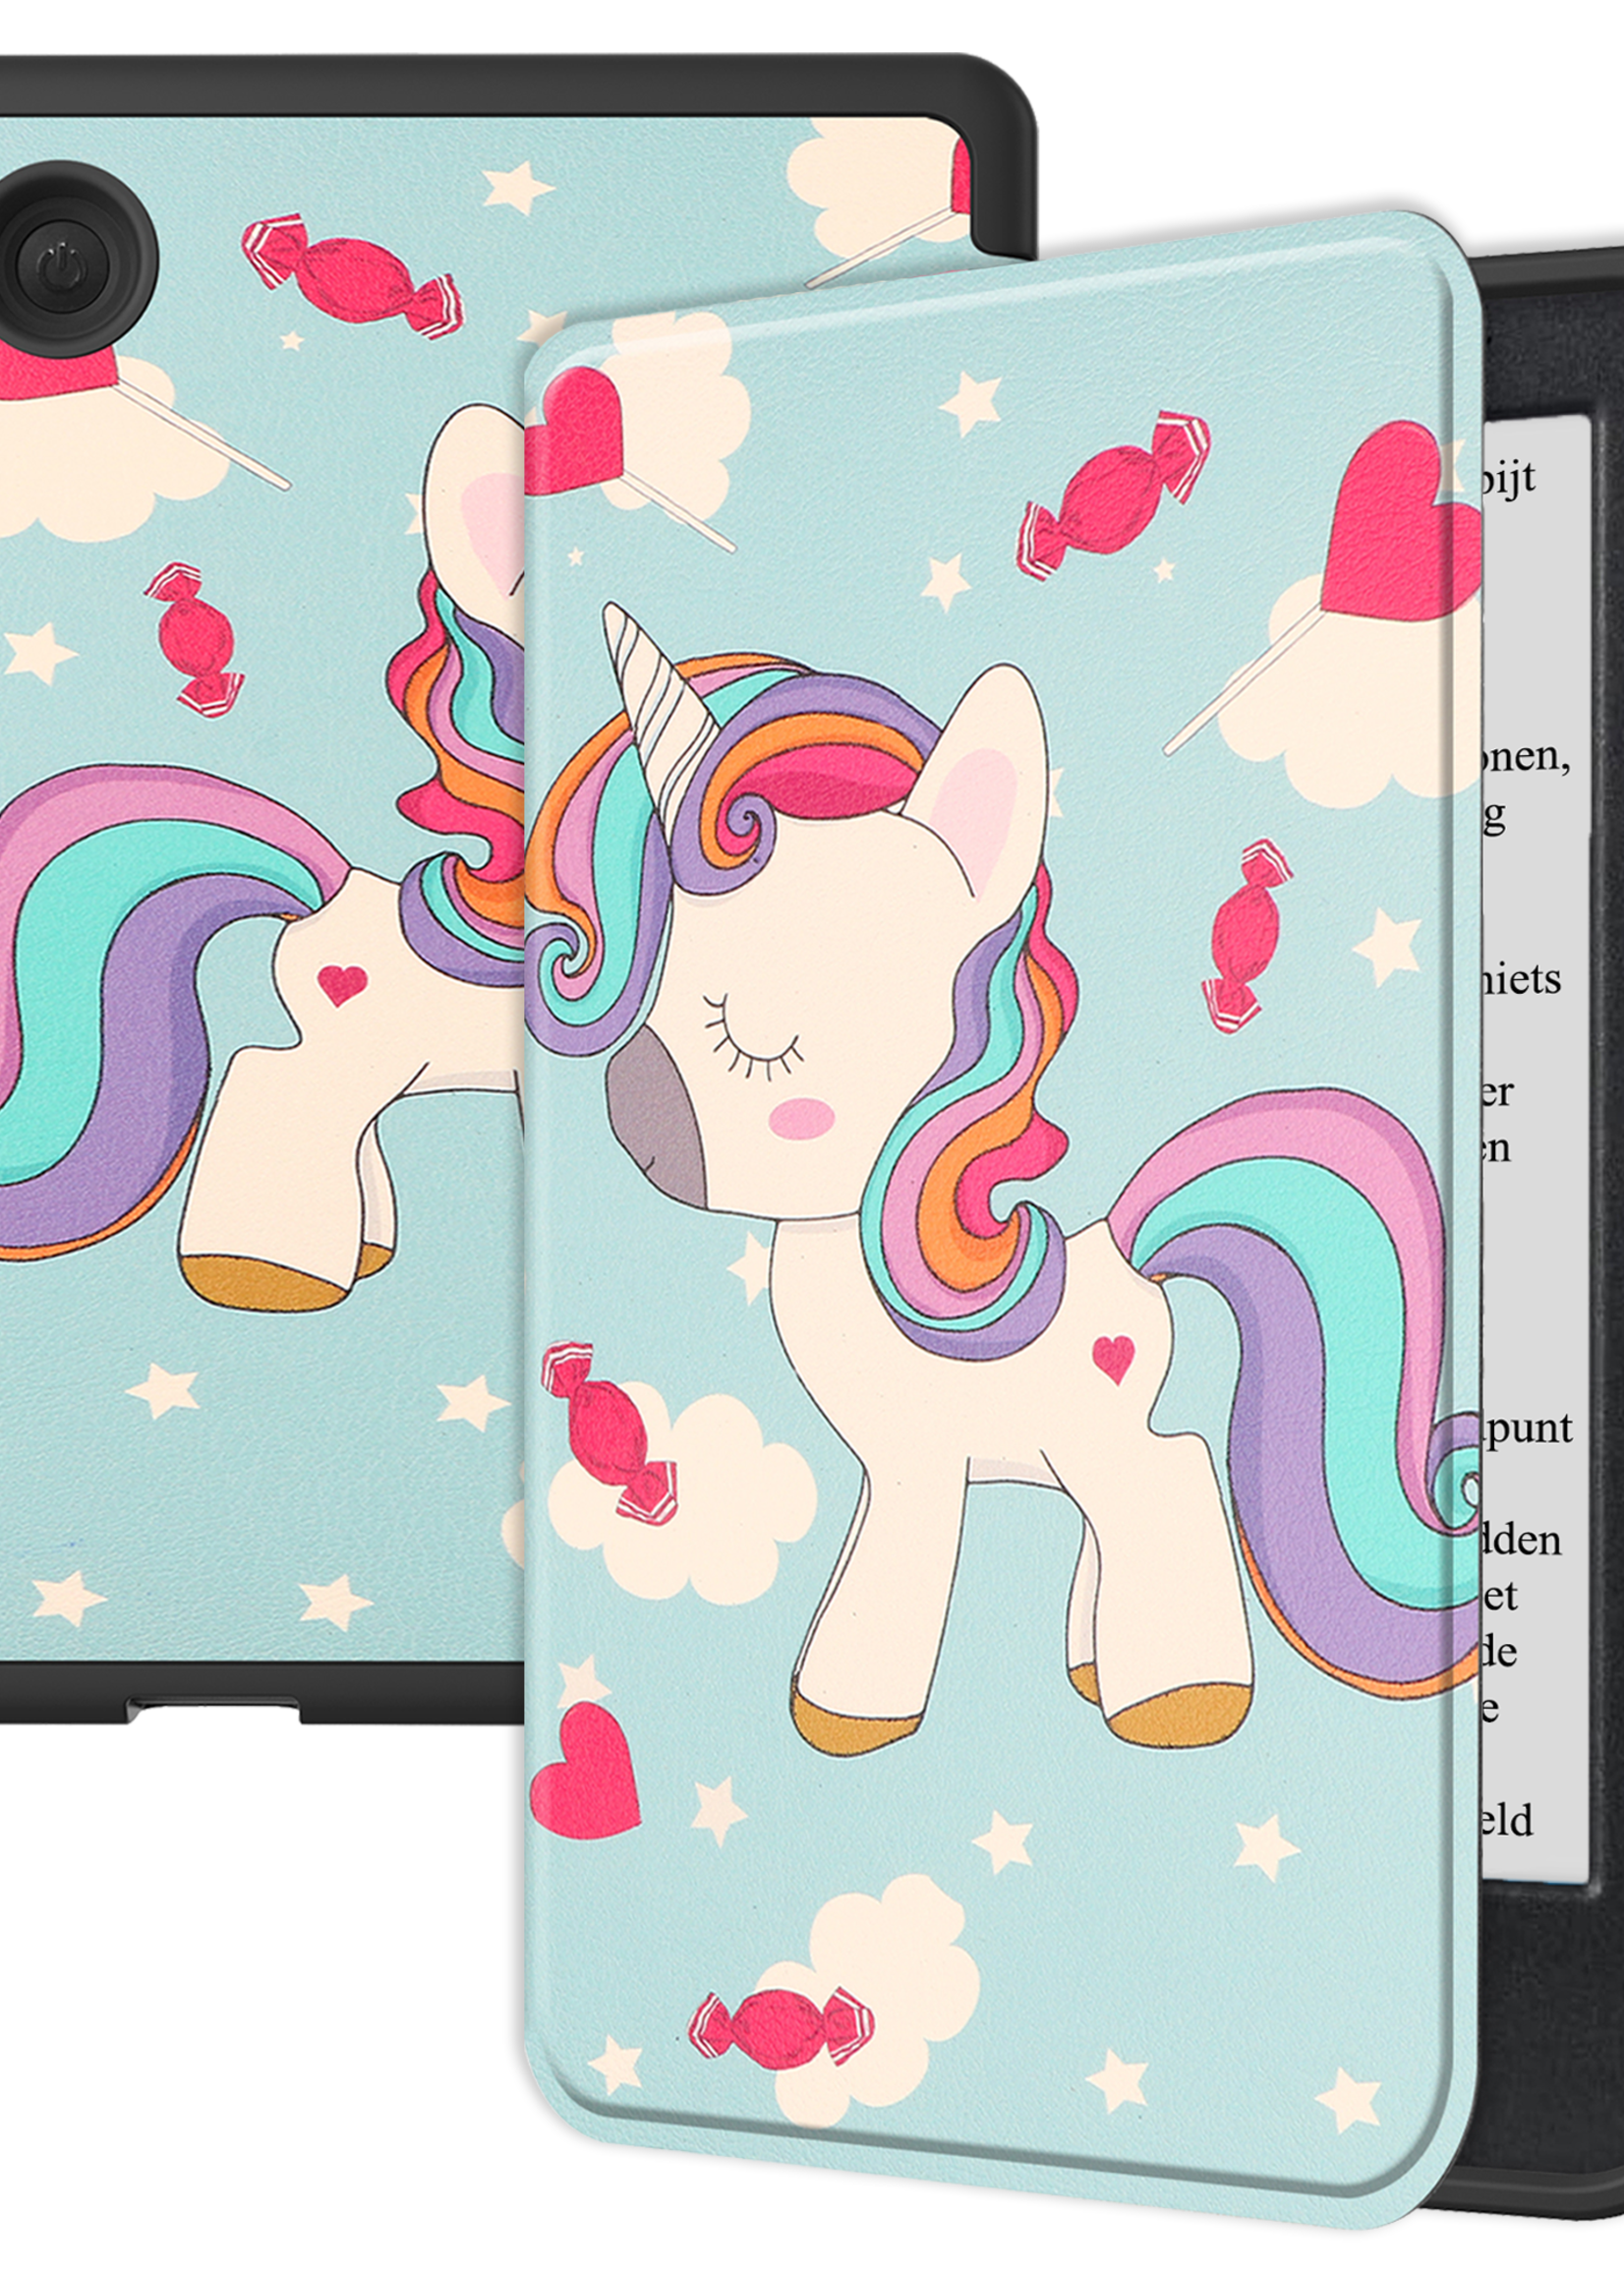Click the large red heart below unicorn's front hoof
Screen dimensions: 1624x2274
[585, 1772]
